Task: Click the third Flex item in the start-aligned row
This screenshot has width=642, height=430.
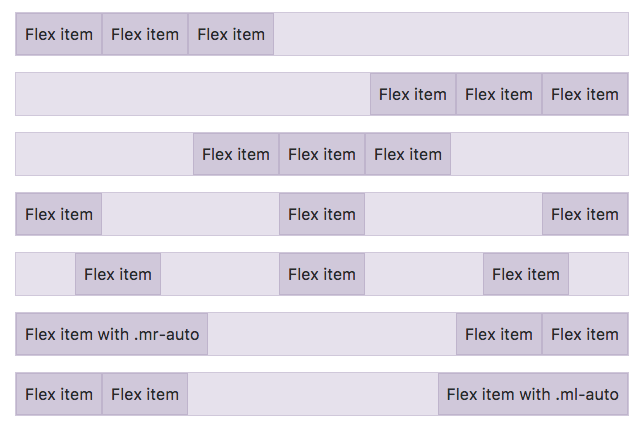Action: click(x=231, y=34)
